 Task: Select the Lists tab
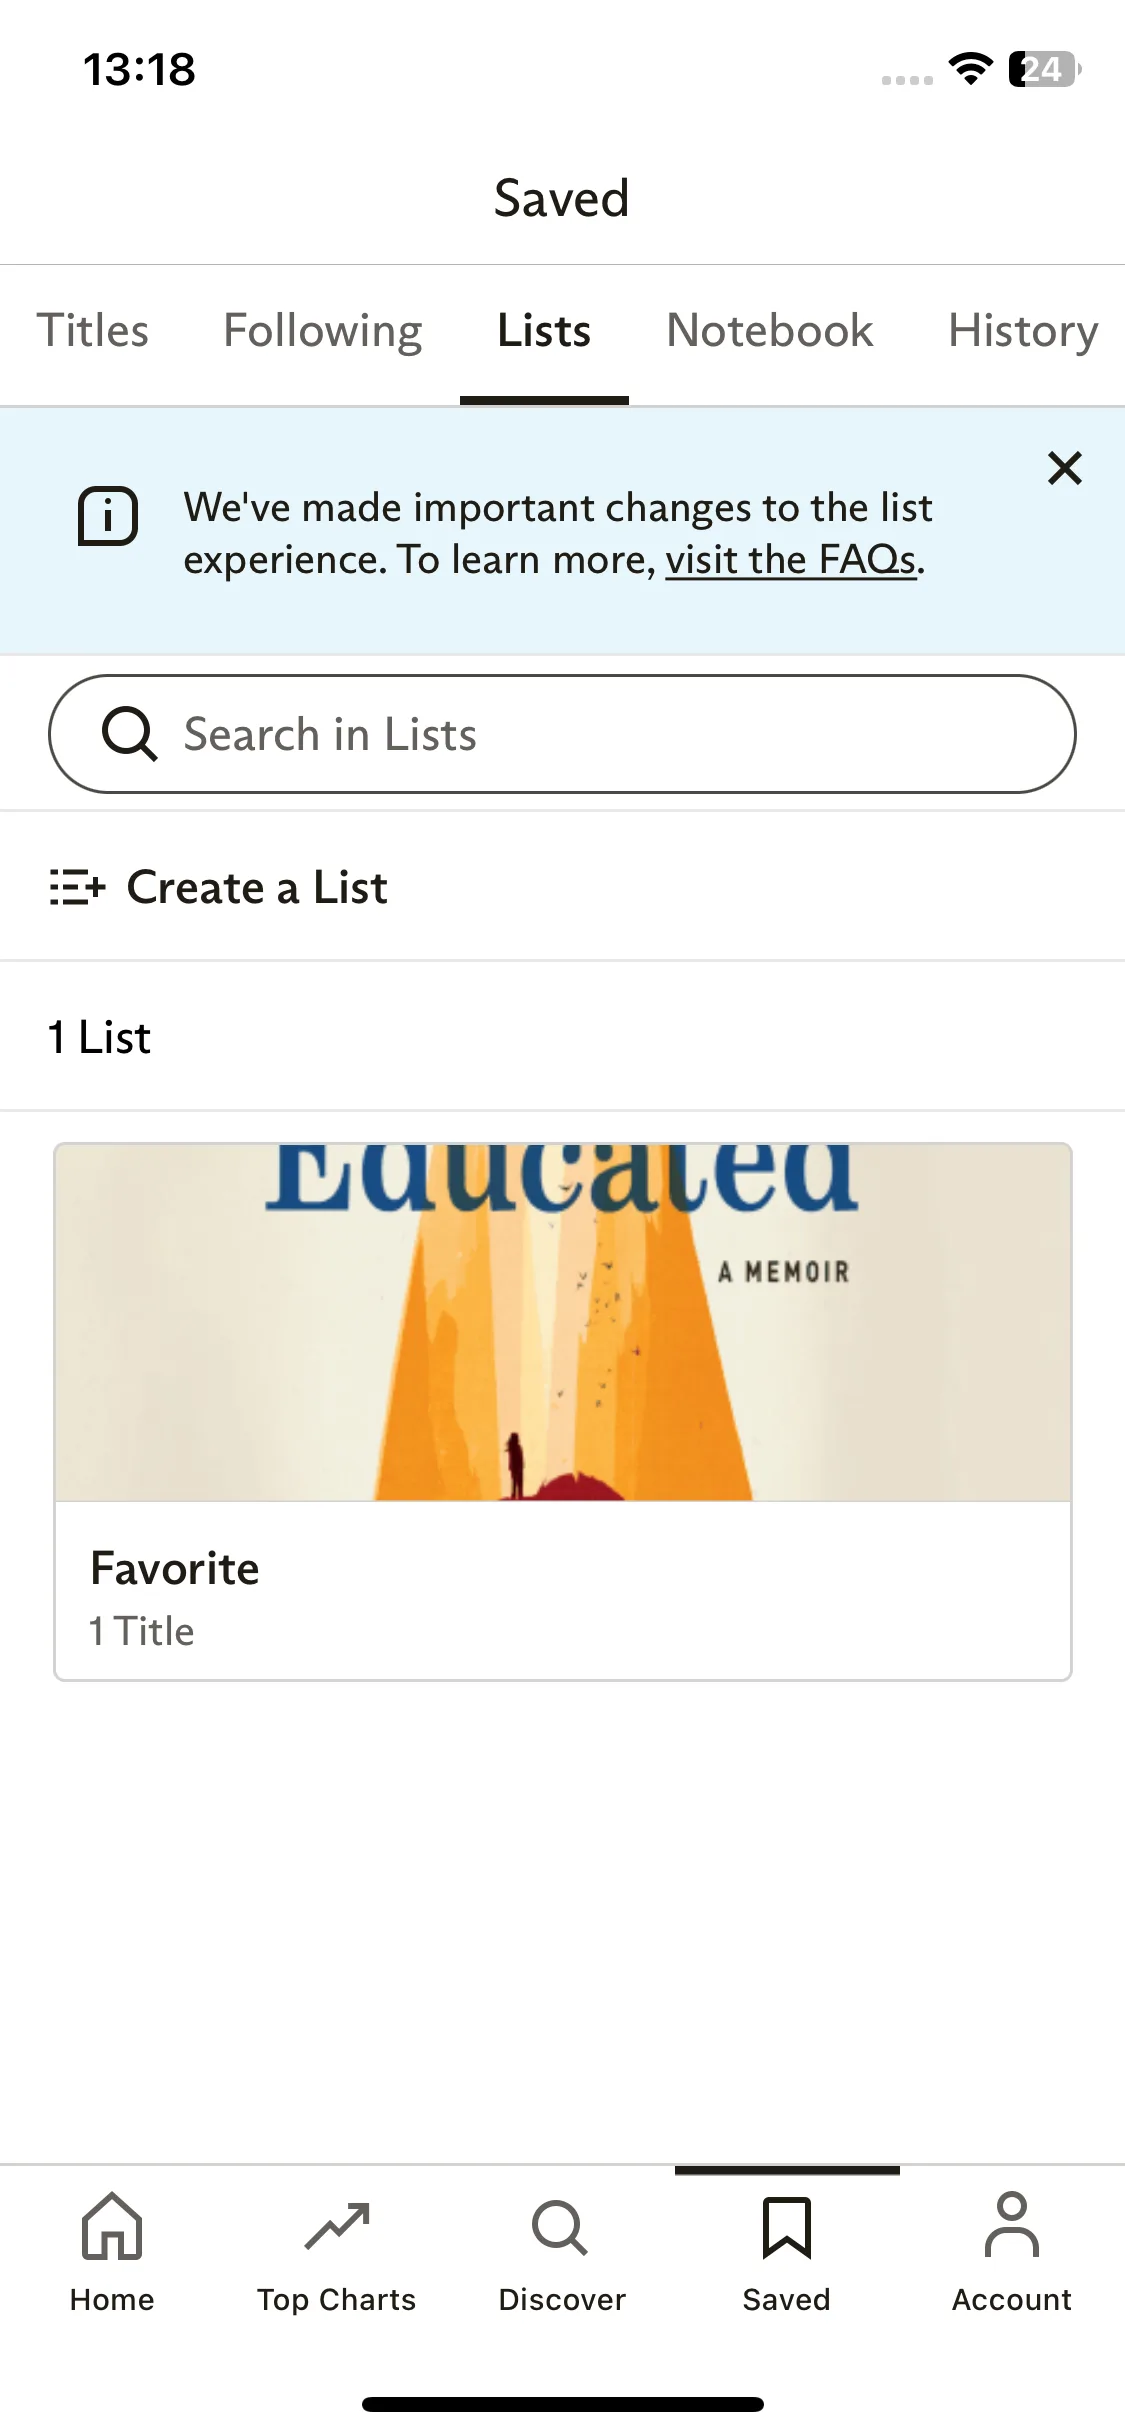coord(544,331)
